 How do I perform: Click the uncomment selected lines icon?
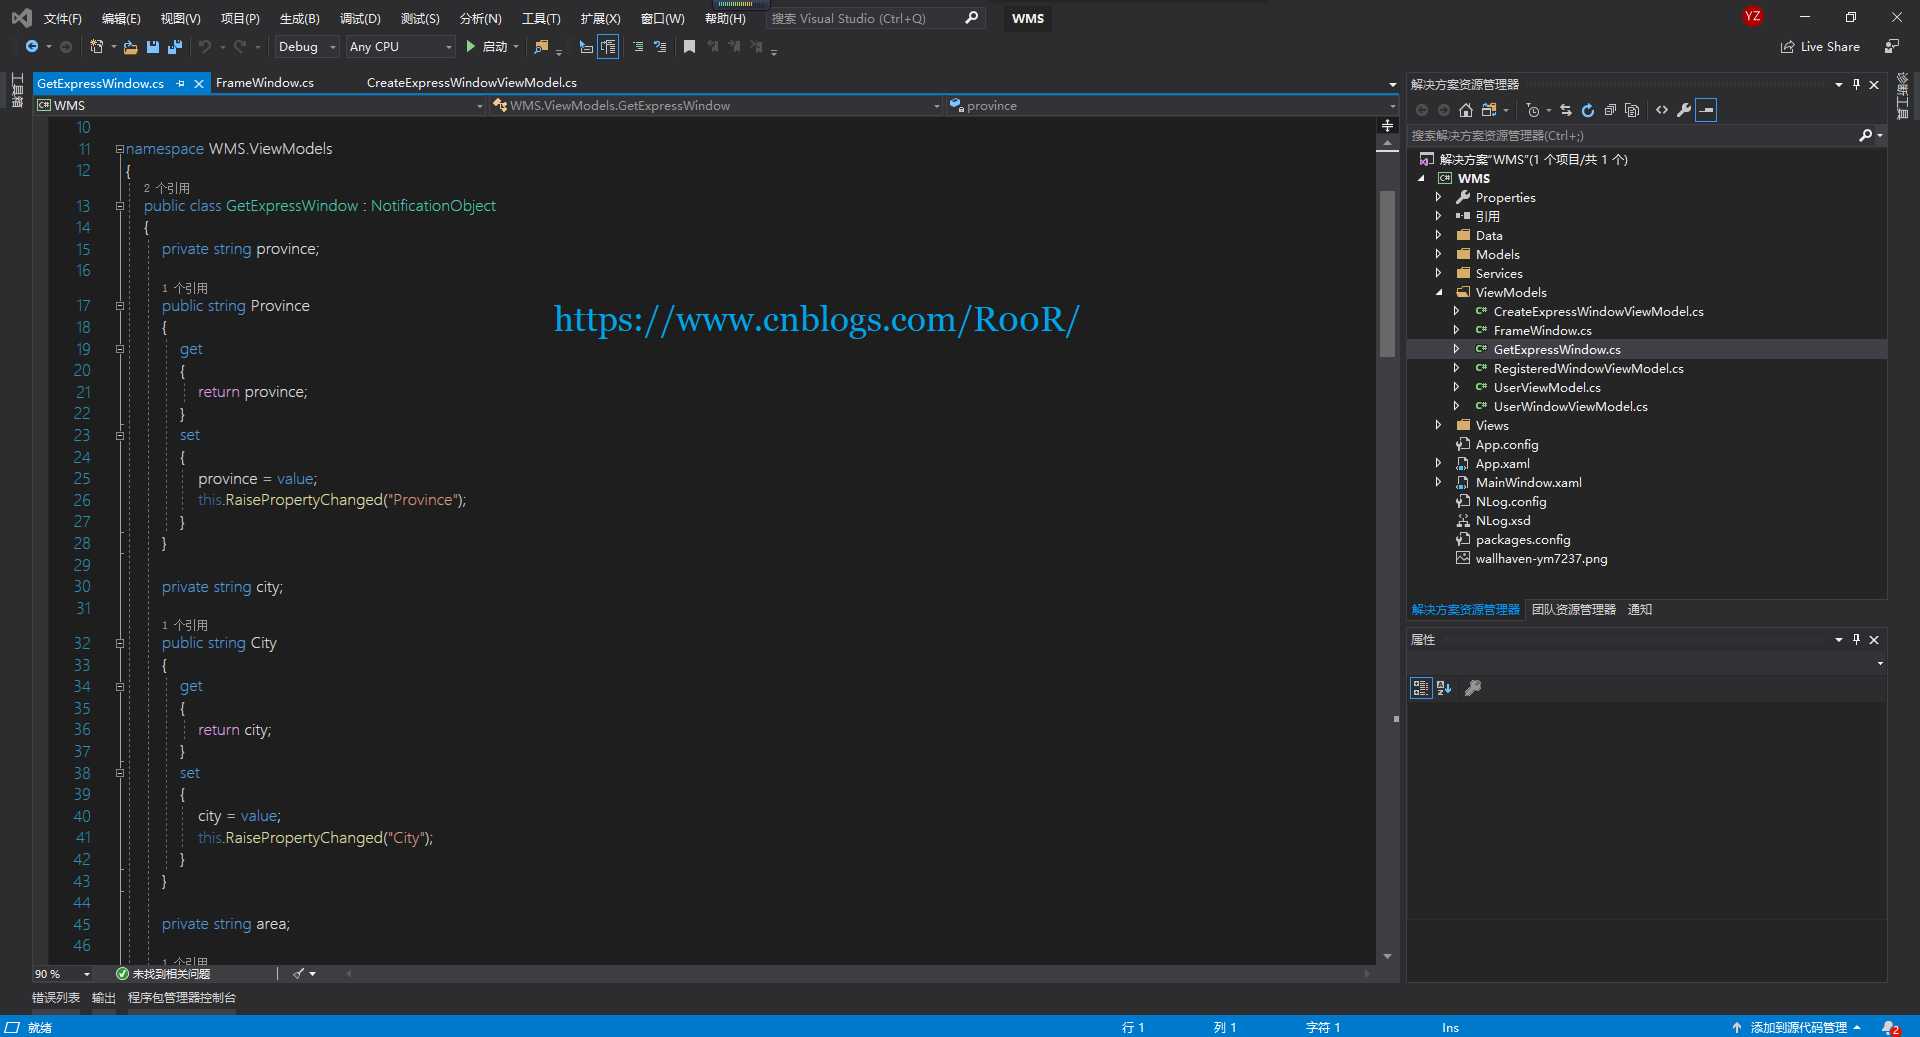pos(660,47)
